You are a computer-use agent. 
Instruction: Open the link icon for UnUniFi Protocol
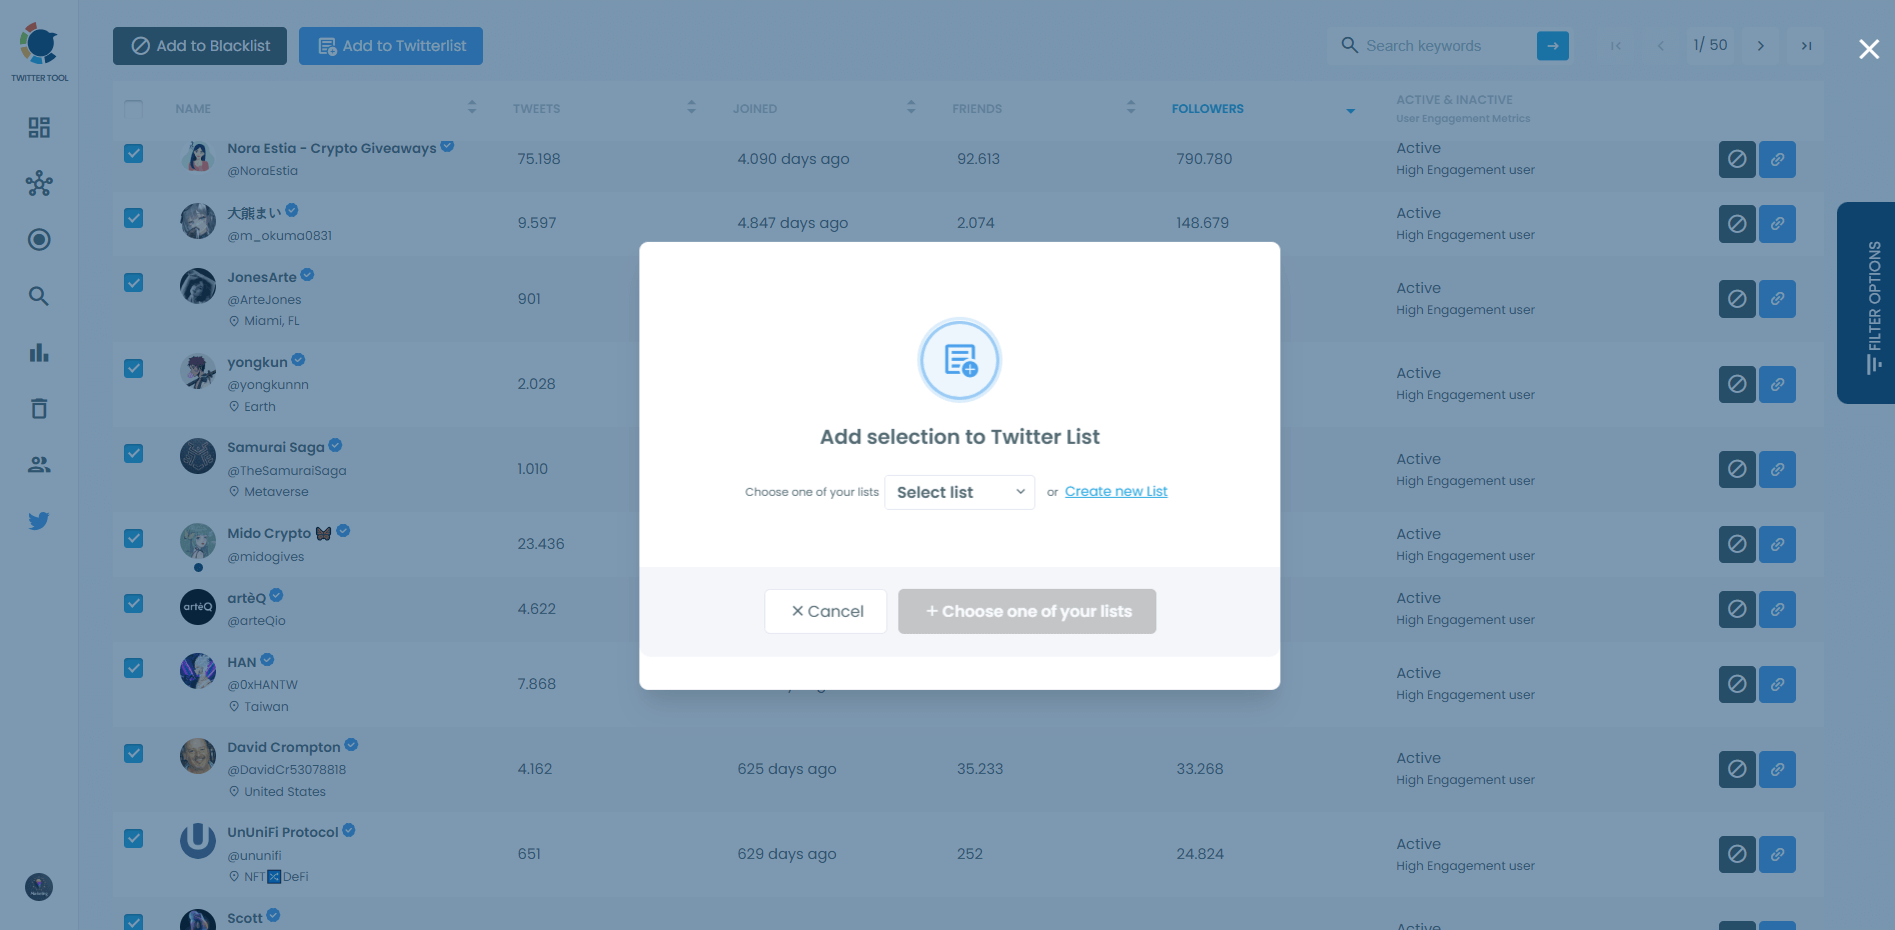1777,854
